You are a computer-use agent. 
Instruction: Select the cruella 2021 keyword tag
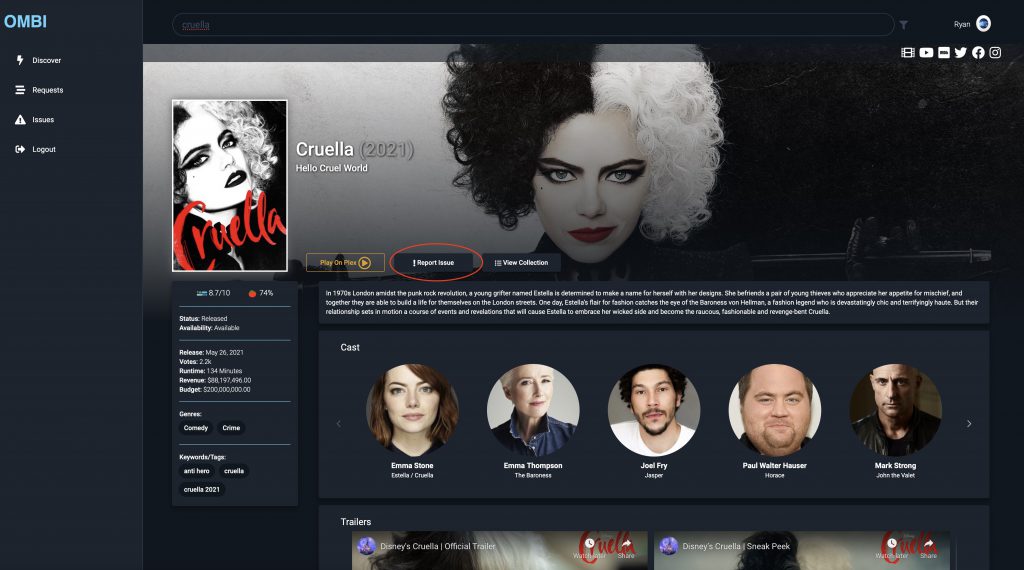[x=202, y=489]
